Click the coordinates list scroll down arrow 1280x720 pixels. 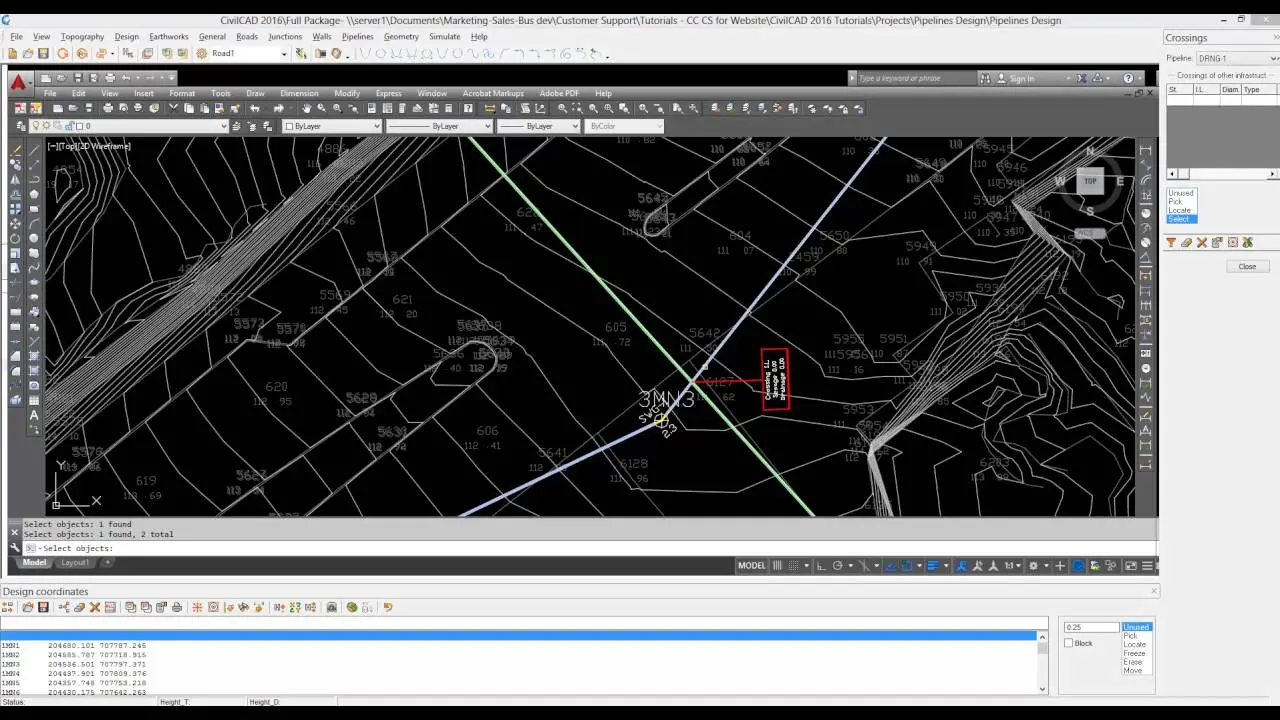(1043, 688)
